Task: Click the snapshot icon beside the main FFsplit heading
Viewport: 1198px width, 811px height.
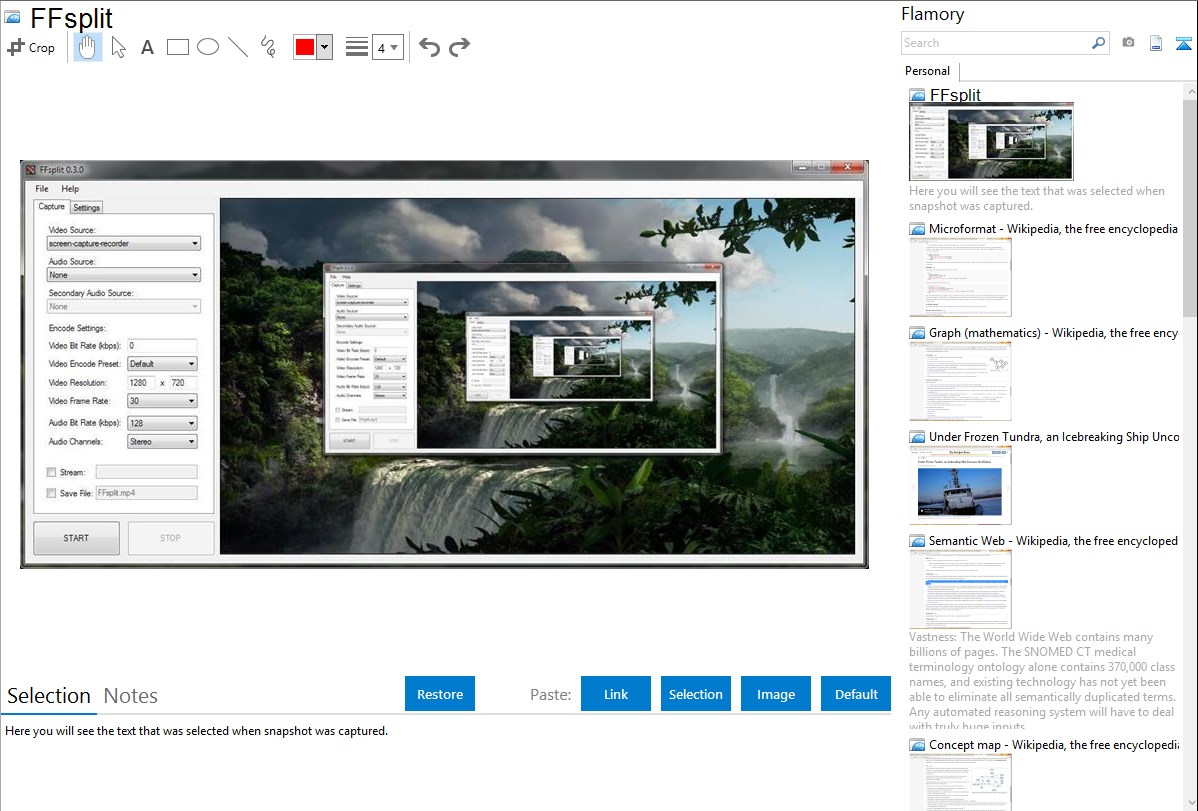Action: click(12, 18)
